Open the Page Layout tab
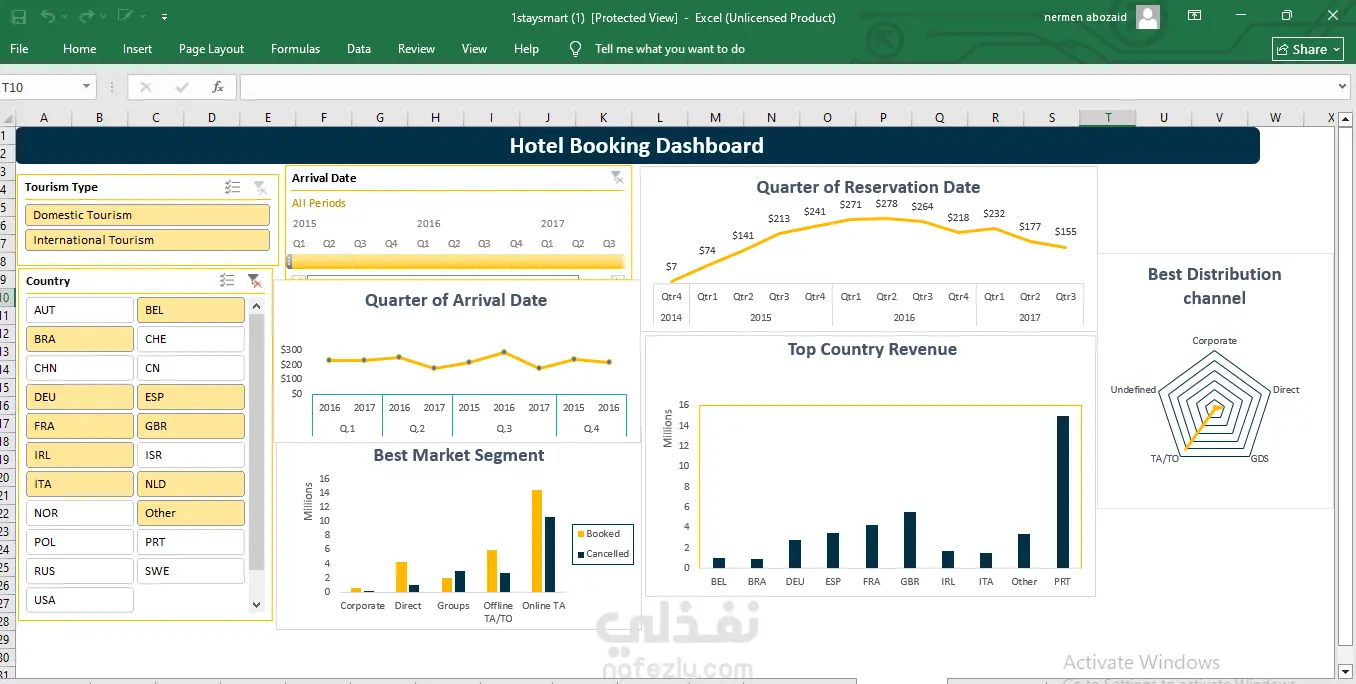The width and height of the screenshot is (1356, 684). pyautogui.click(x=212, y=49)
